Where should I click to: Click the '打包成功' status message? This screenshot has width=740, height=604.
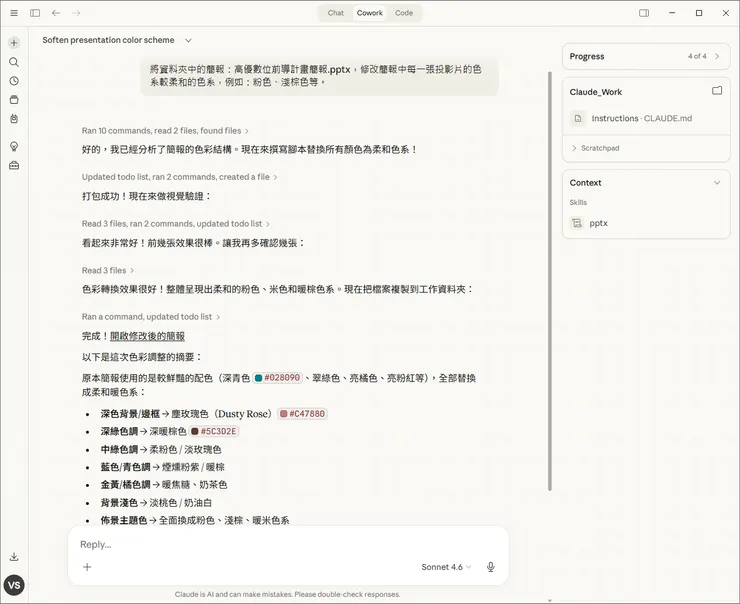point(147,196)
